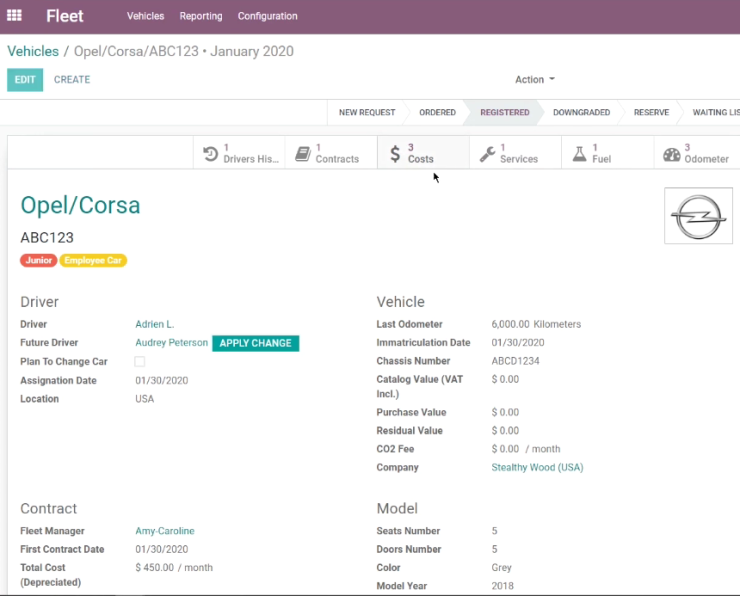Click the CREATE button
Screen dimensions: 740x596
coord(72,80)
